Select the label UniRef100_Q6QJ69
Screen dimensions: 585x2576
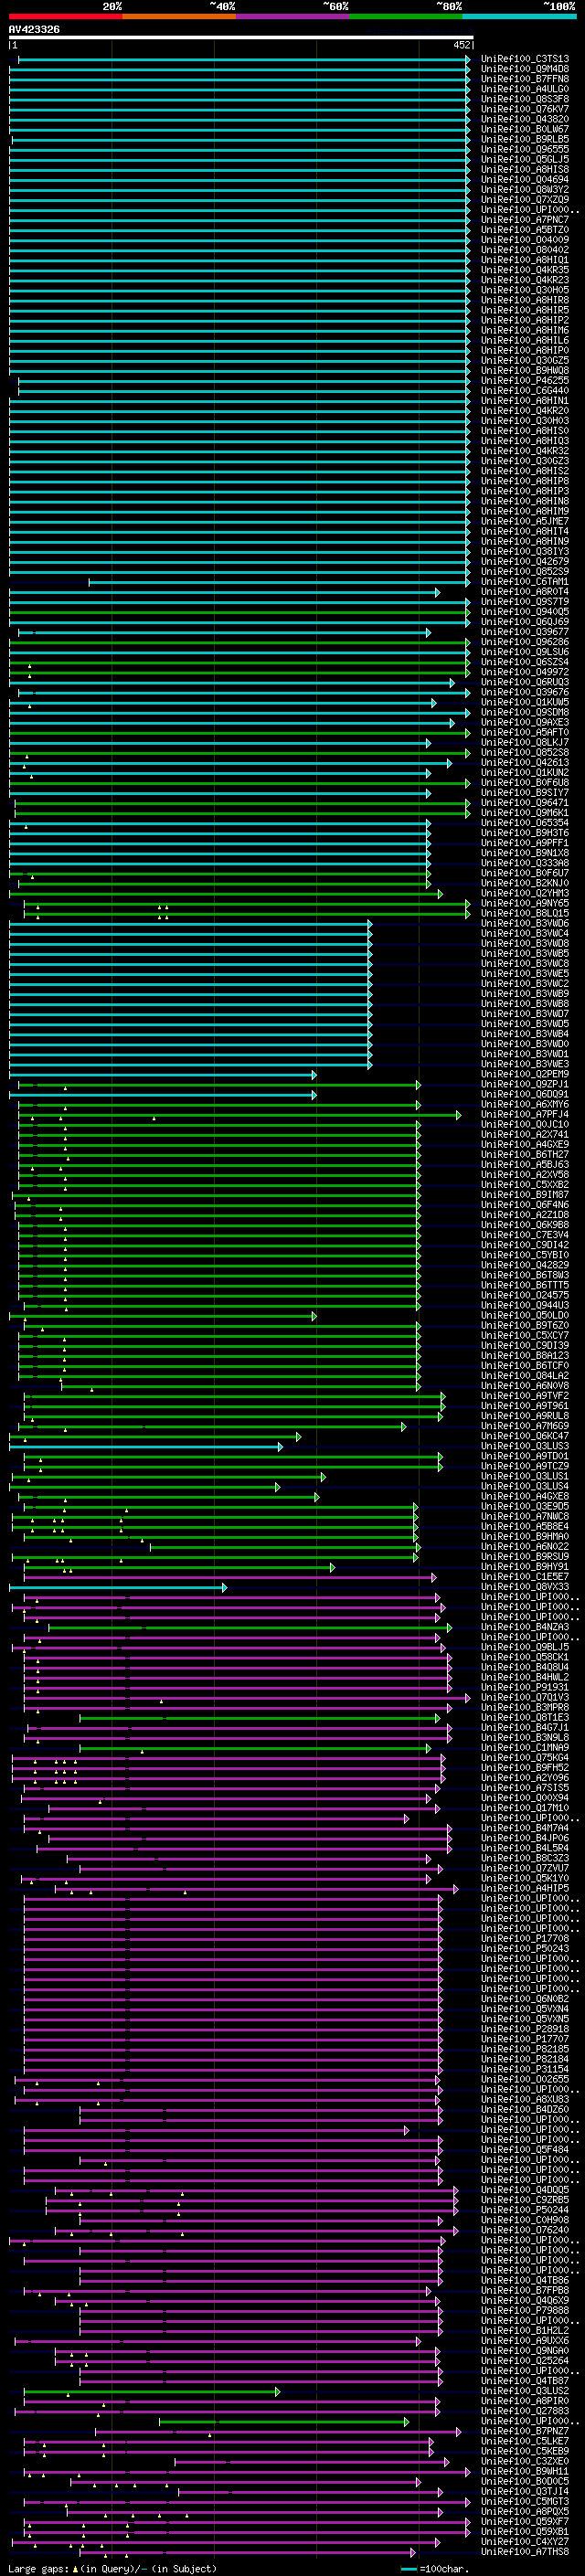coord(525,622)
